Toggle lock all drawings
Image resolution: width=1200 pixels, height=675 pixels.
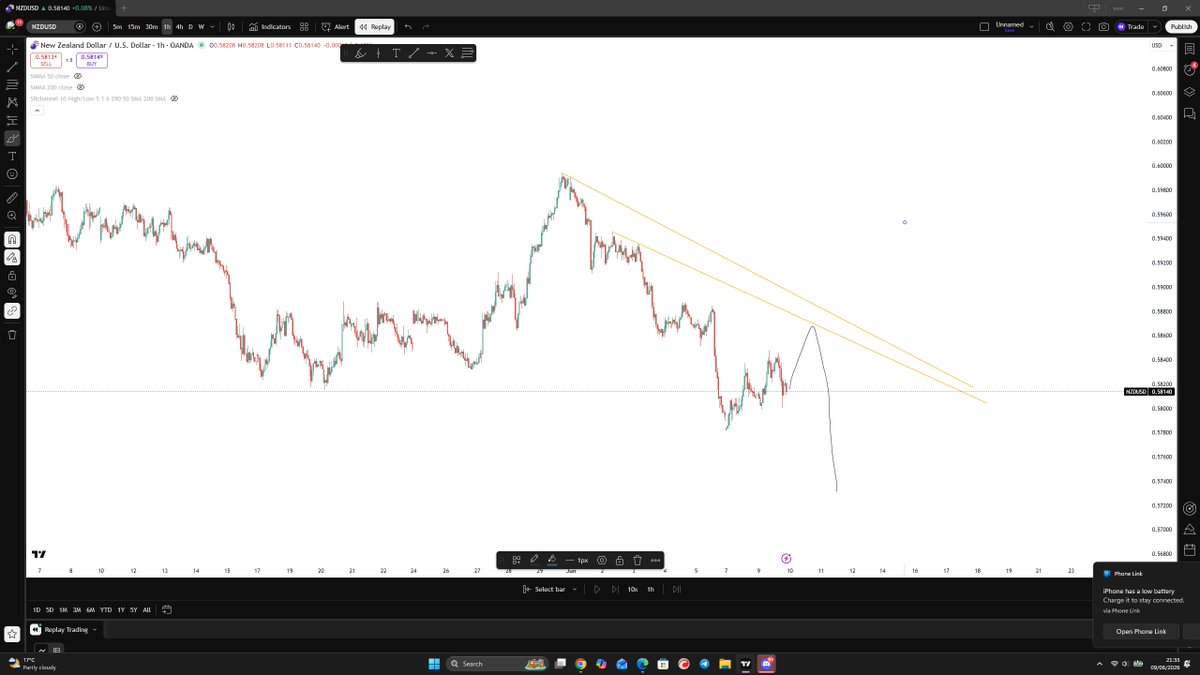(12, 275)
